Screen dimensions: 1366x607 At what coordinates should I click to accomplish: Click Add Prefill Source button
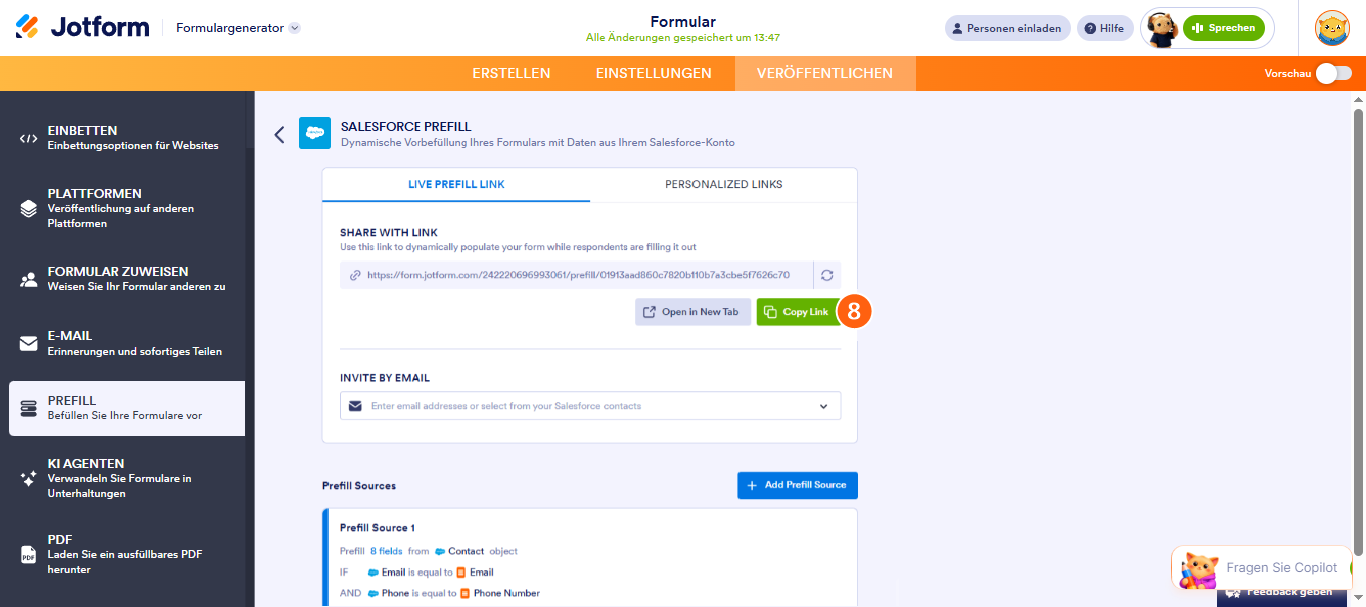pos(797,485)
